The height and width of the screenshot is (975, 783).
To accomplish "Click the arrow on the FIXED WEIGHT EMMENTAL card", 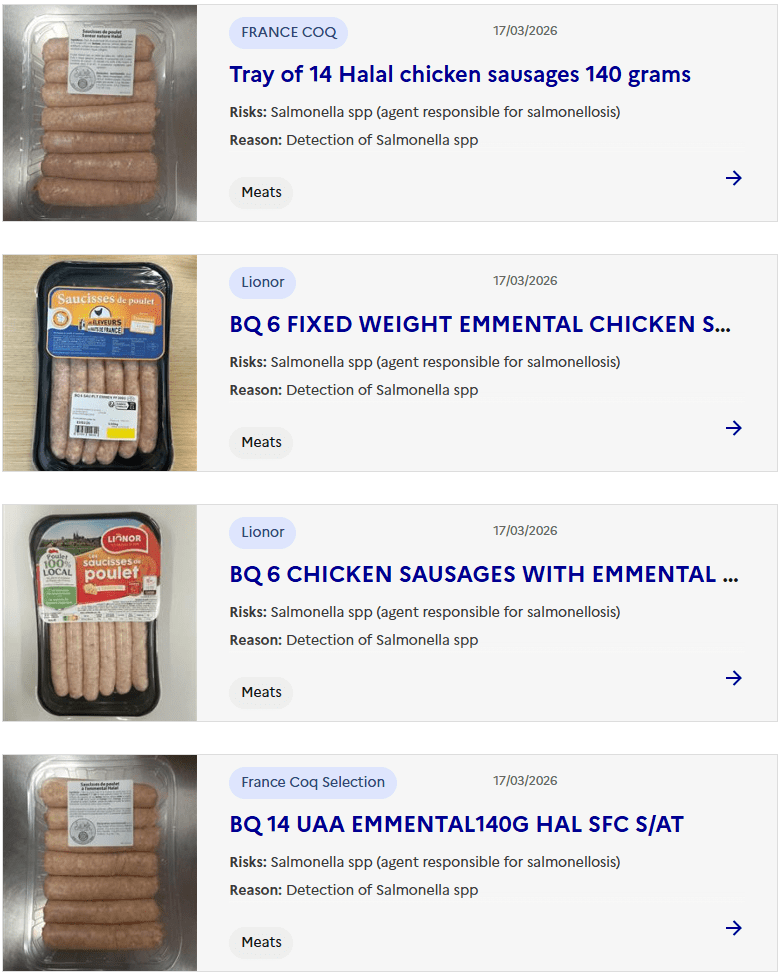I will coord(734,428).
